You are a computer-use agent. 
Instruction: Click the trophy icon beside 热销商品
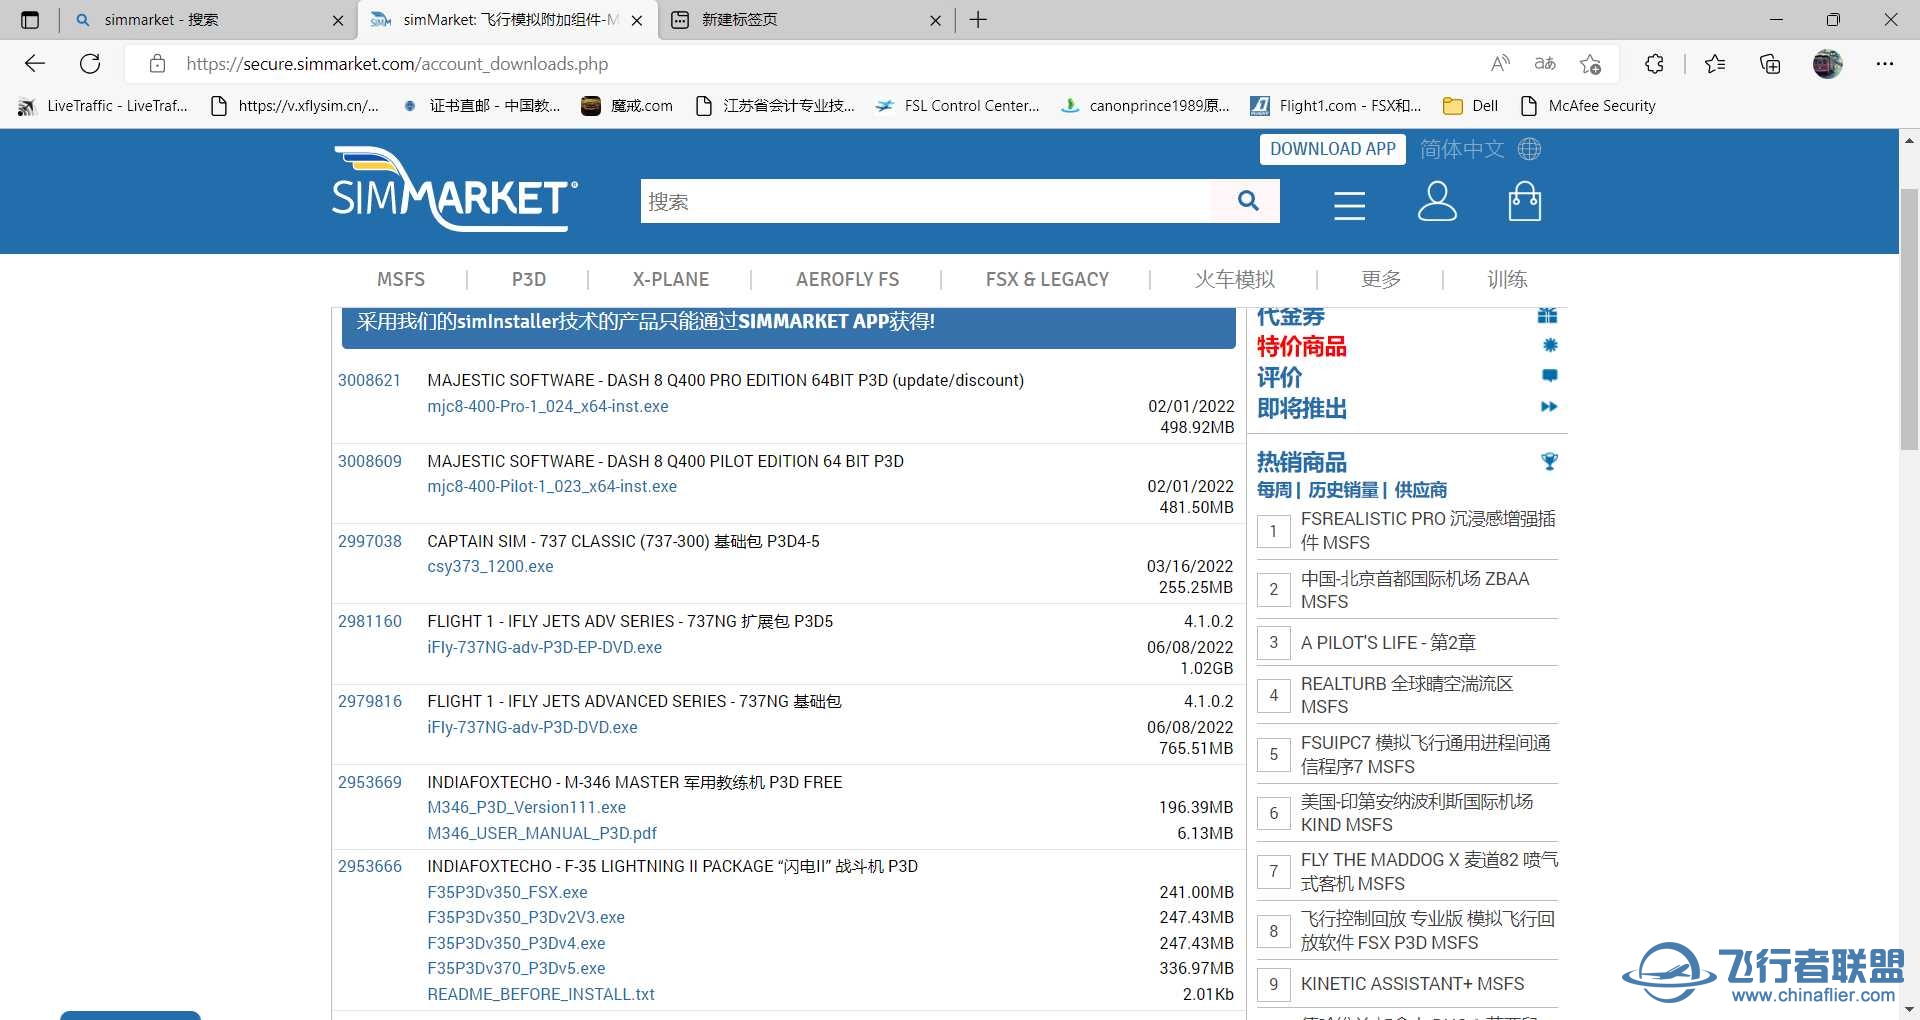[x=1549, y=461]
